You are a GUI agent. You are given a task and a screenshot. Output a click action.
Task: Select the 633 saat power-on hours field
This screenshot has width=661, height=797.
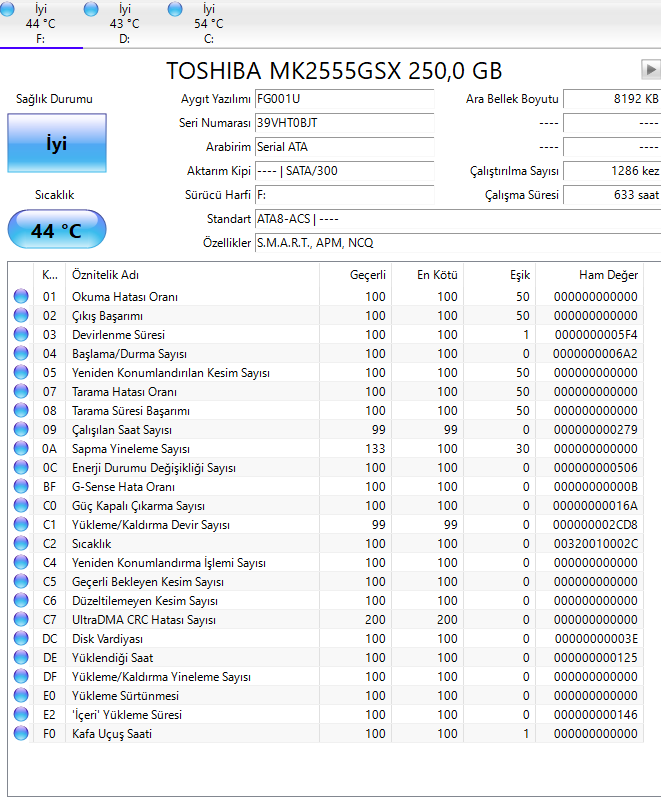click(x=612, y=195)
